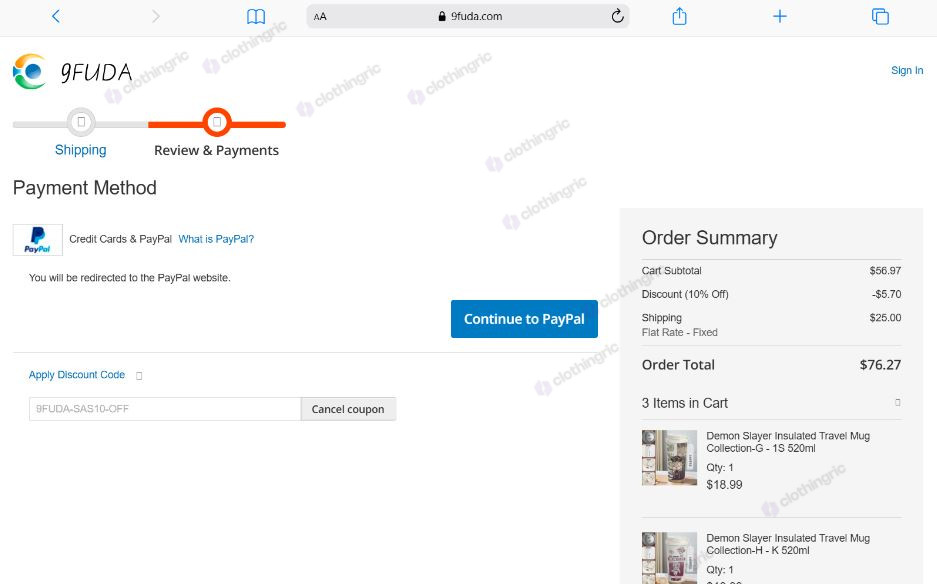Screen dimensions: 937x584
Task: Click the Collection-G 1S mug thumbnail
Action: (x=669, y=457)
